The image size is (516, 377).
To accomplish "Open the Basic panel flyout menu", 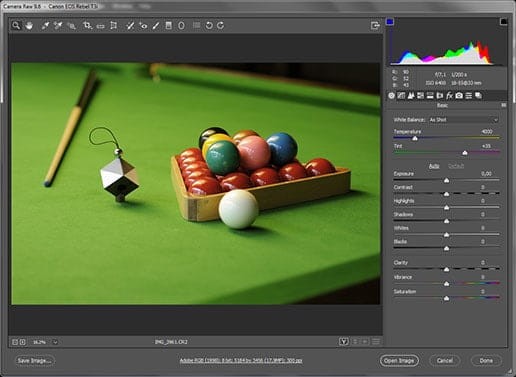I will pos(504,105).
